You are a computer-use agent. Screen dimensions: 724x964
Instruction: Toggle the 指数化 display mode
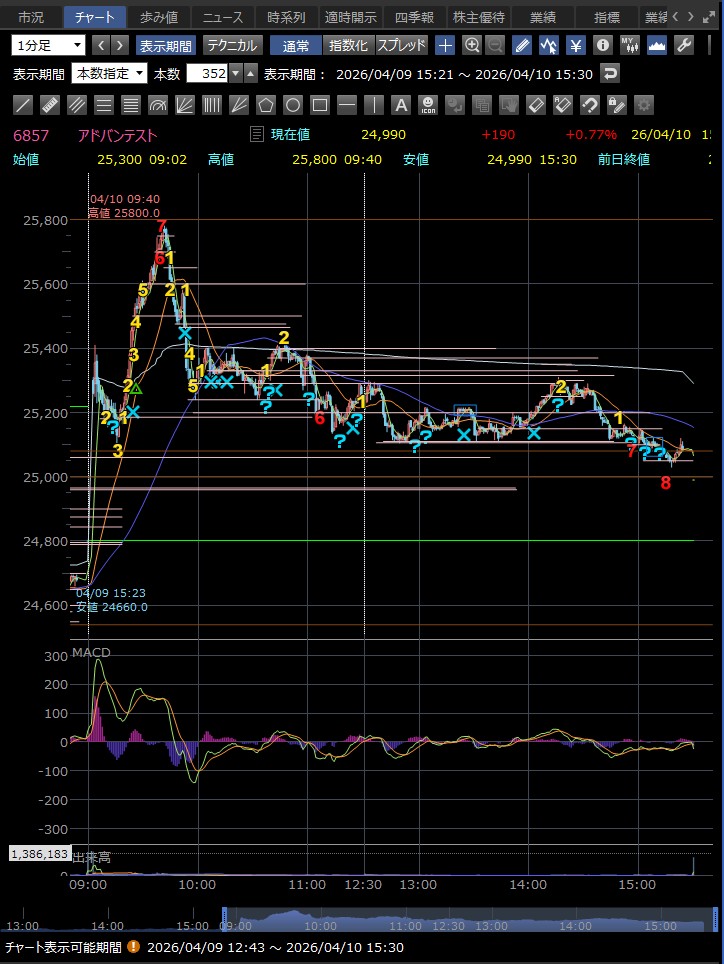(x=349, y=45)
